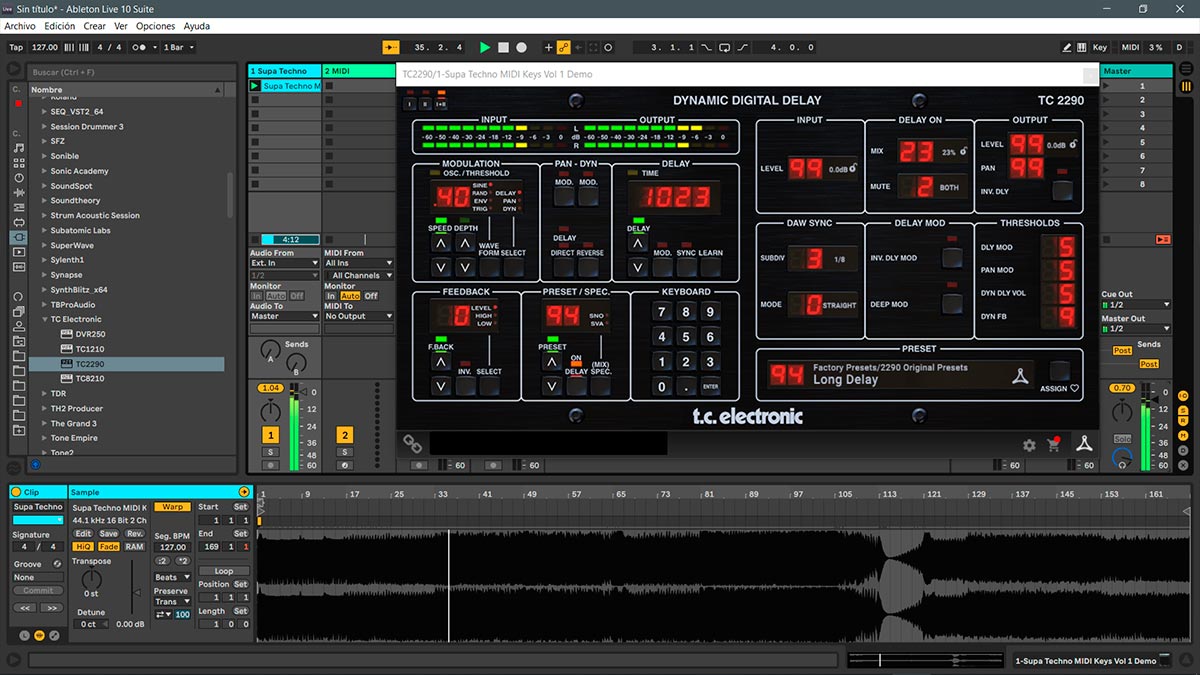Open the Ver menu

click(121, 26)
